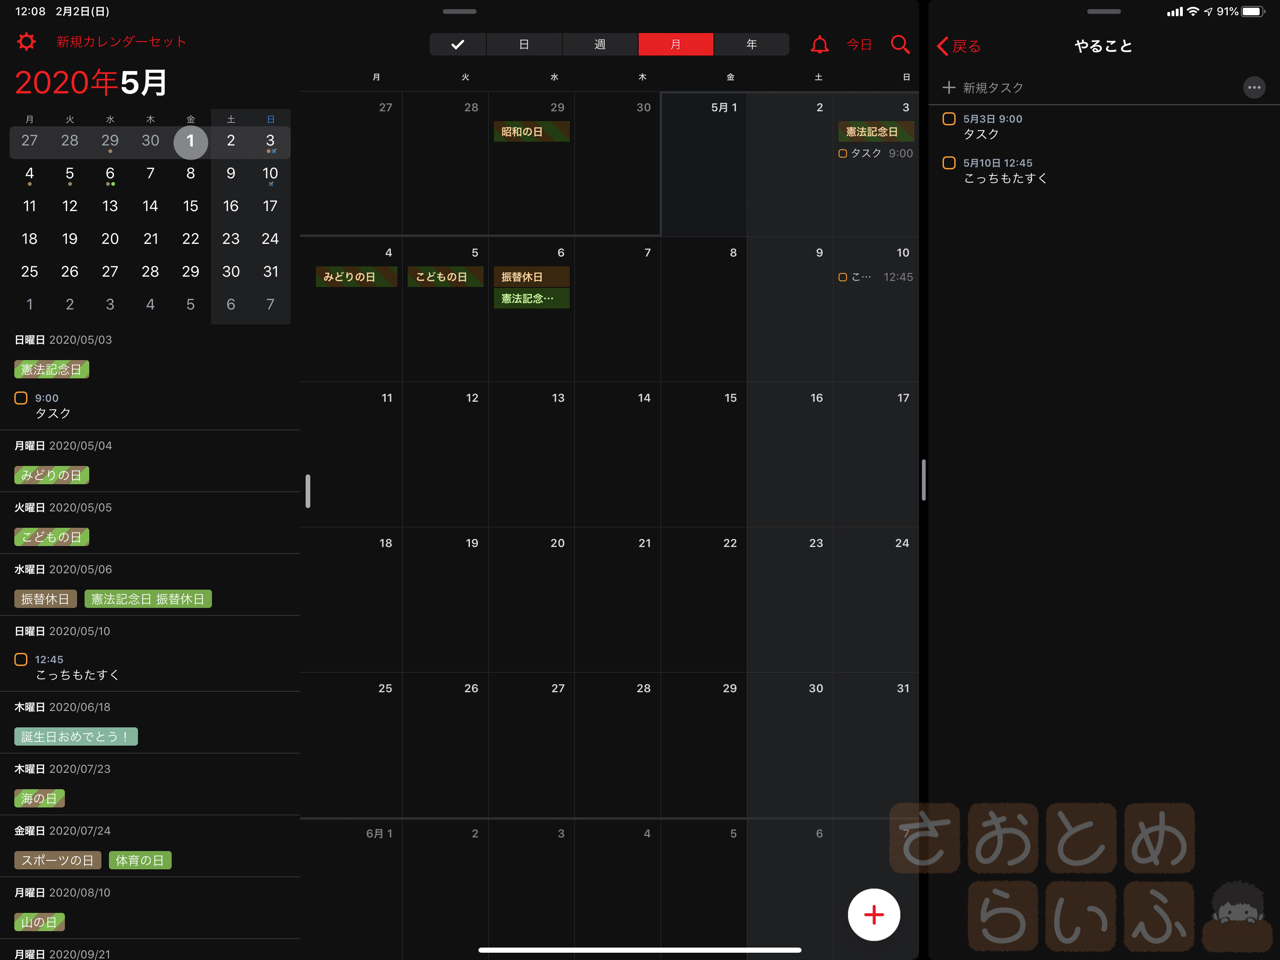Viewport: 1280px width, 960px height.
Task: Open the 昭和の日 event on April 29
Action: point(531,132)
